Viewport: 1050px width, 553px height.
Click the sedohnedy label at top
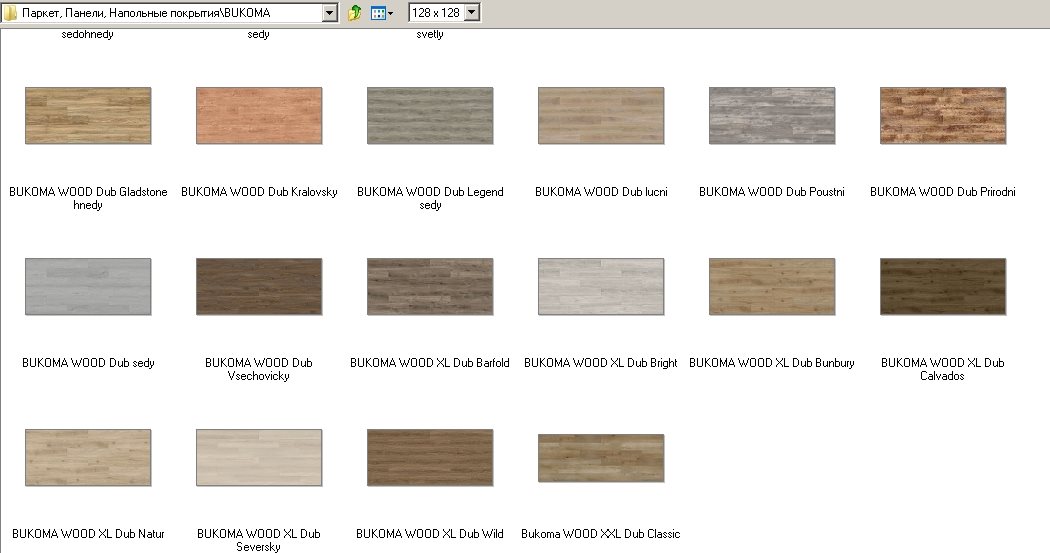(88, 34)
